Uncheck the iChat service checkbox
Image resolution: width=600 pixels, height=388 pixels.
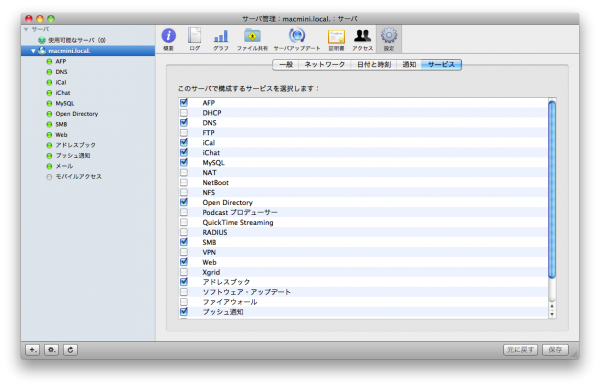tap(184, 152)
